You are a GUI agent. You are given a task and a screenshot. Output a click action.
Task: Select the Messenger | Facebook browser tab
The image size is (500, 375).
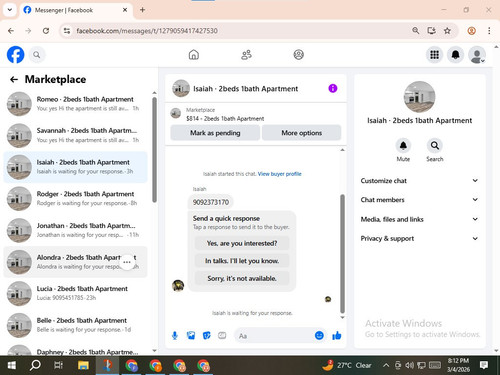pyautogui.click(x=75, y=10)
